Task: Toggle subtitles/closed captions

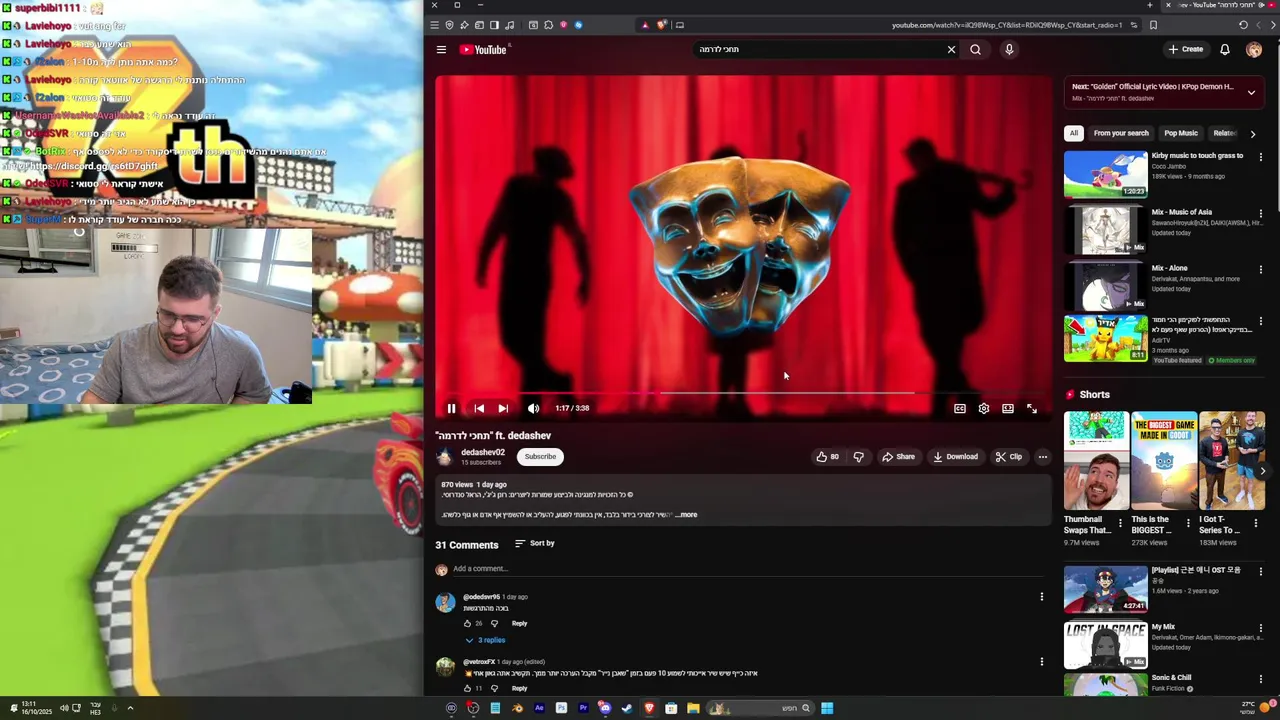Action: (x=960, y=408)
